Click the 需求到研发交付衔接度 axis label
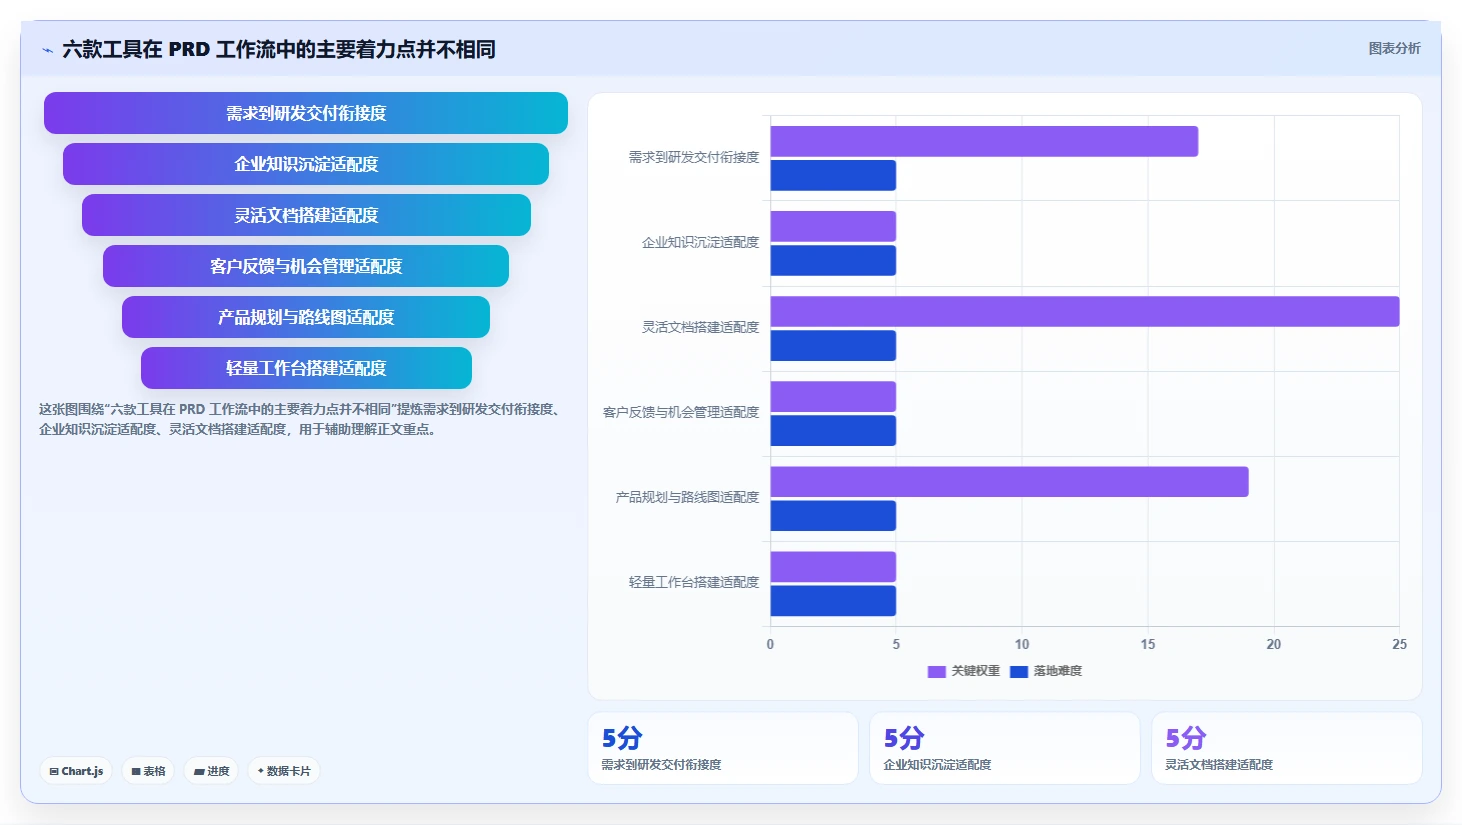Image resolution: width=1462 pixels, height=825 pixels. coord(693,157)
